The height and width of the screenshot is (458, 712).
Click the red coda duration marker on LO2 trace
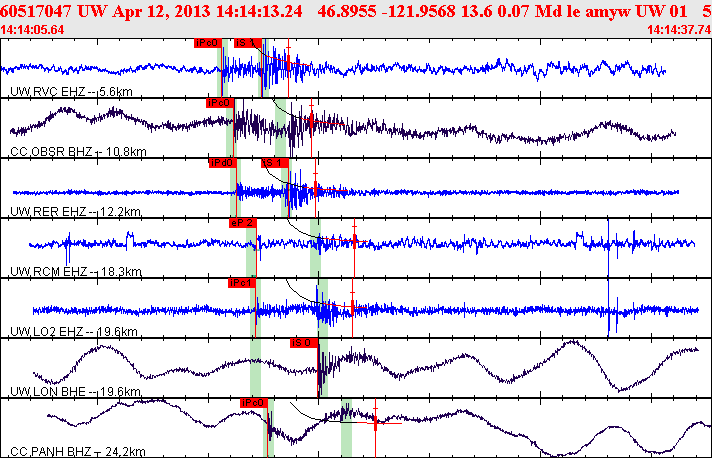click(352, 308)
